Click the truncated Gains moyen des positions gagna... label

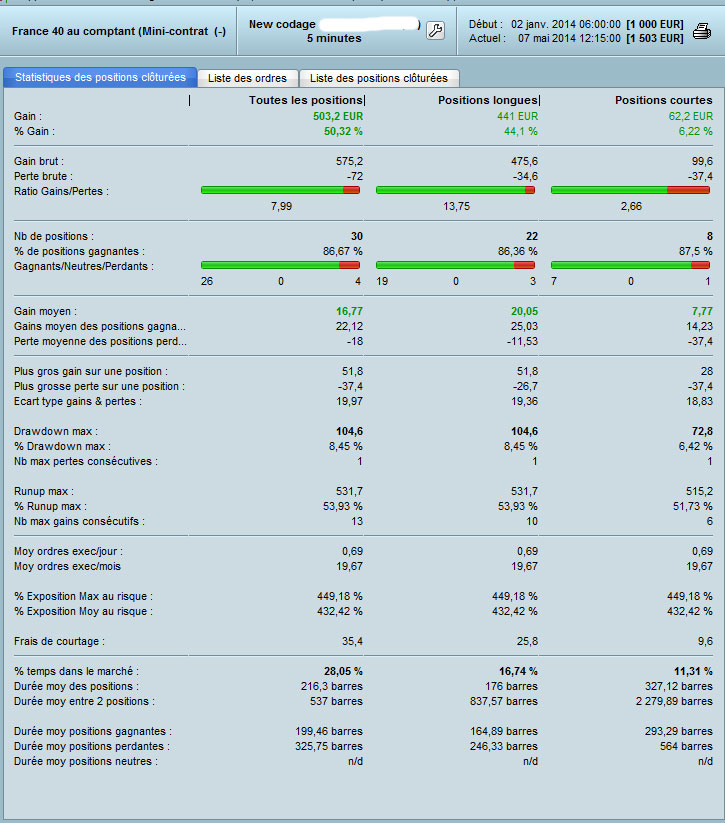100,326
